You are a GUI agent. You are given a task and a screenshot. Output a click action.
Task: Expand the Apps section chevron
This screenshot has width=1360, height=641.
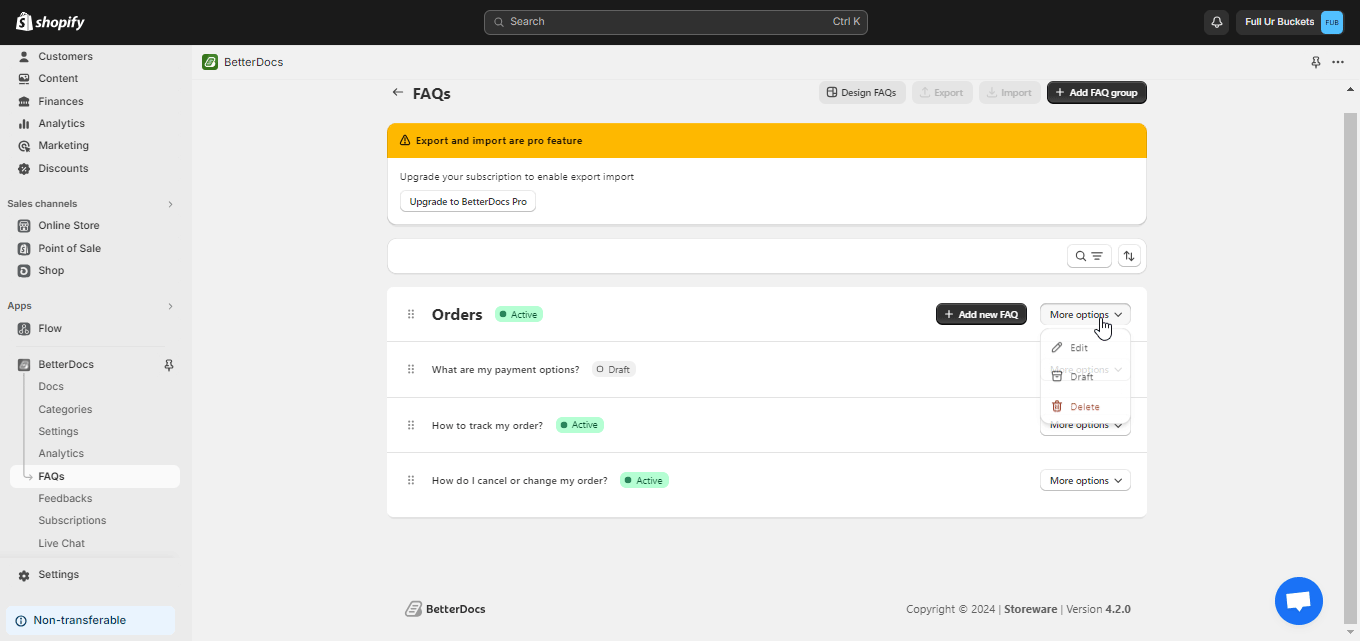170,305
